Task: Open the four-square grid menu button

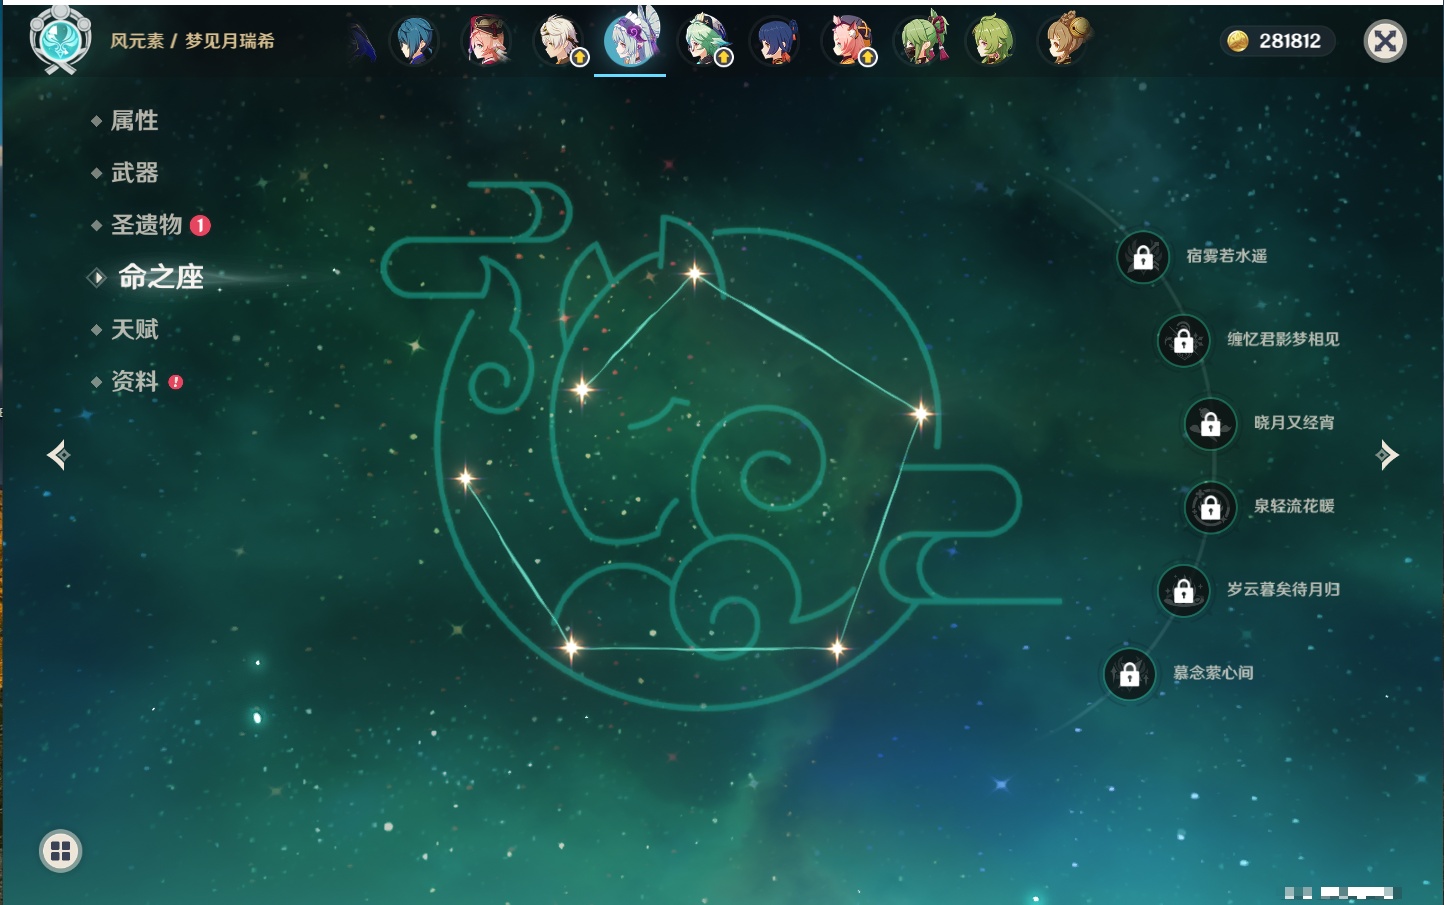Action: [x=60, y=851]
